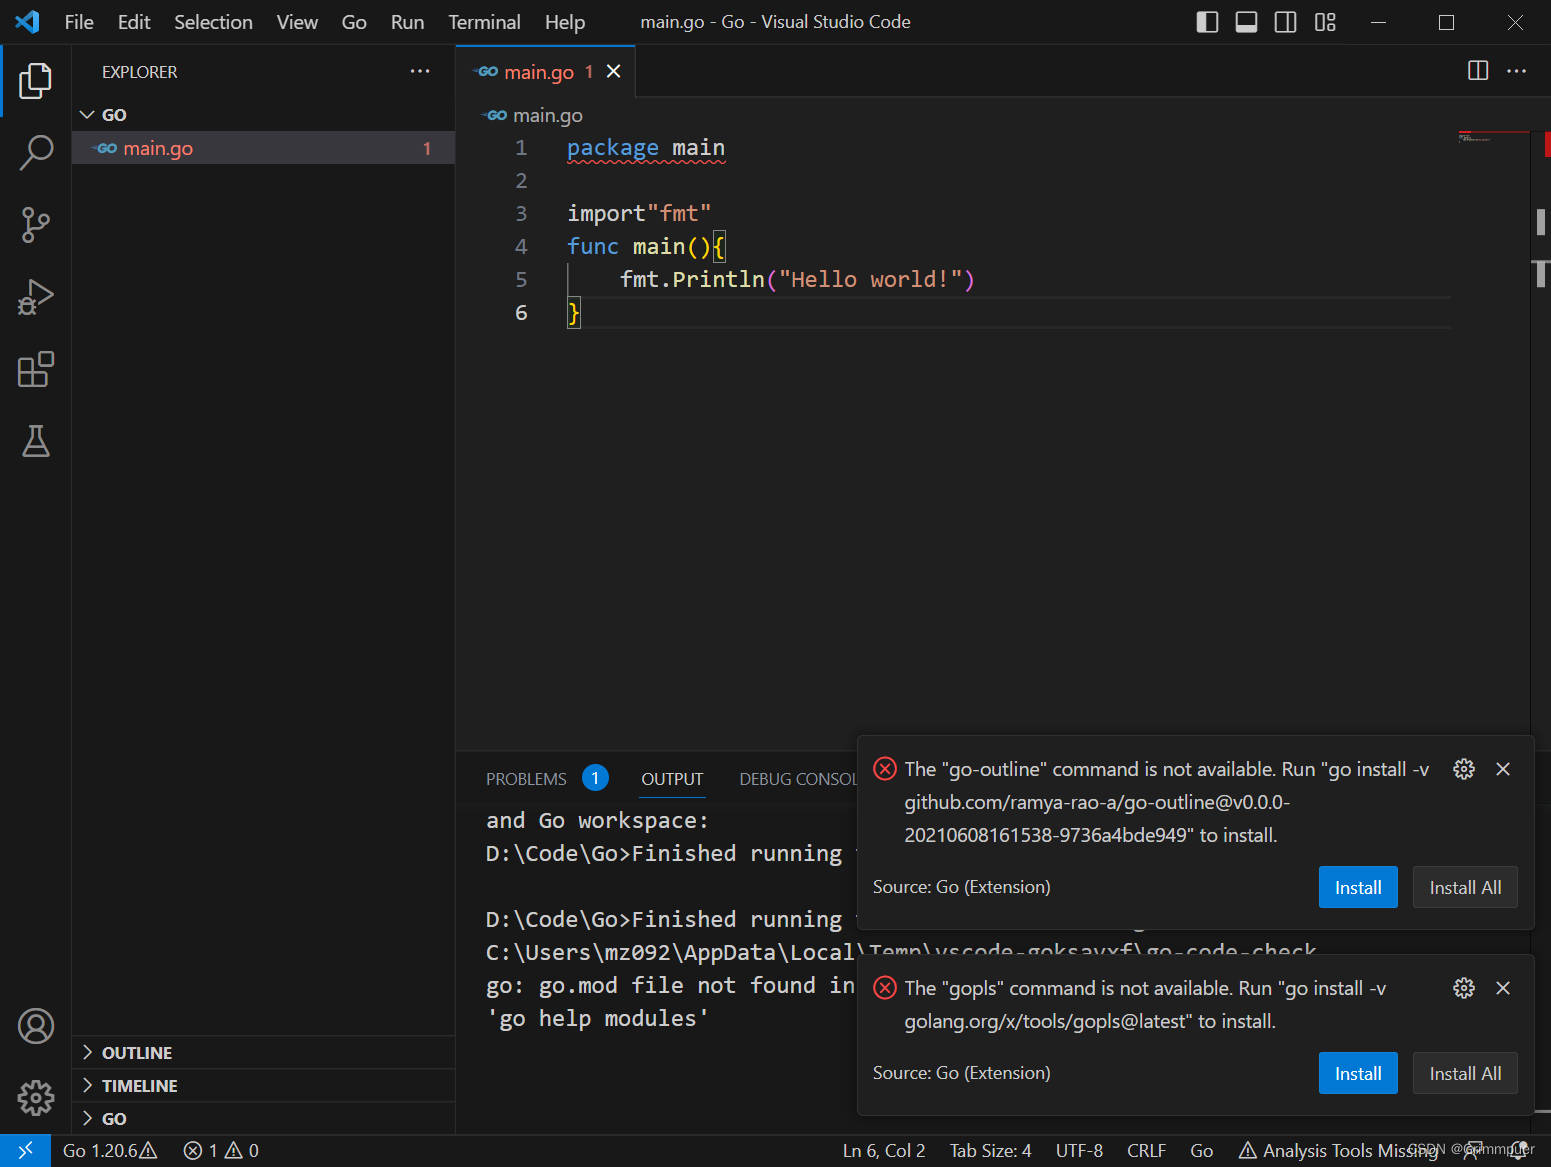Click Ln 6, Col 2 cursor position
The image size is (1551, 1167).
click(884, 1151)
